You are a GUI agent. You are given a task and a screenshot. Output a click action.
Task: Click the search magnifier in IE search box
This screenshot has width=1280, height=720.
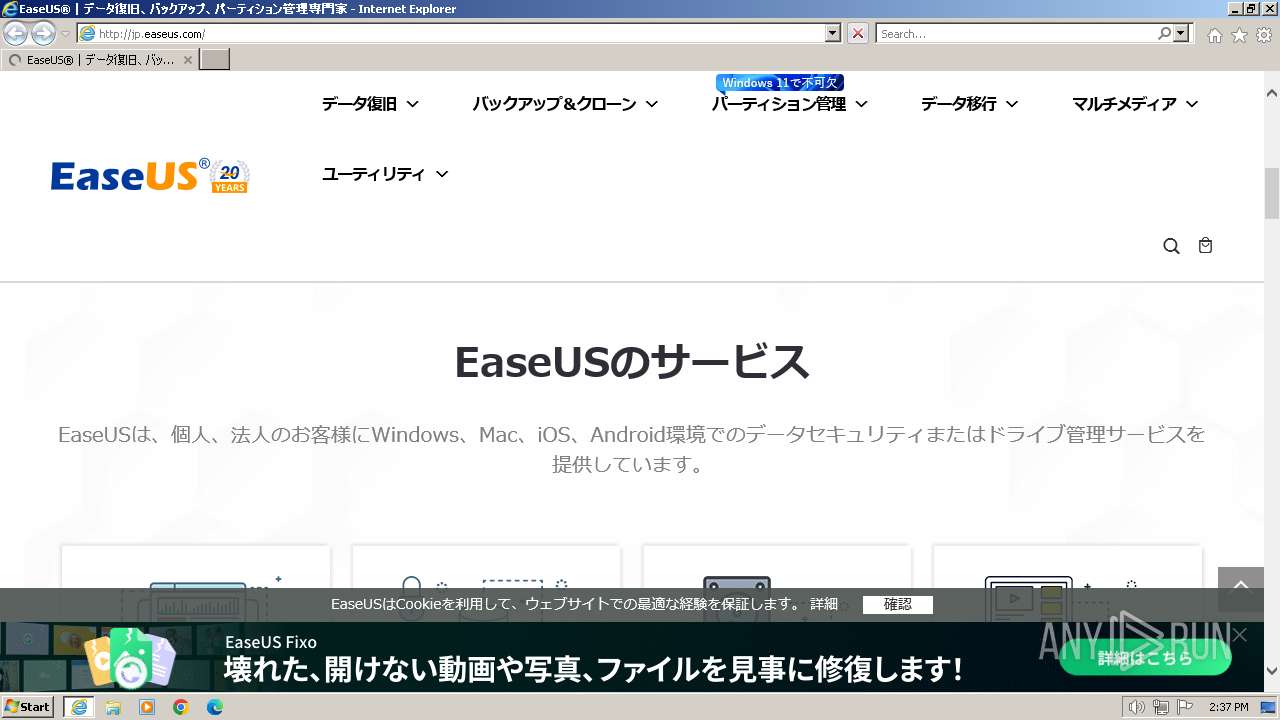pos(1164,33)
